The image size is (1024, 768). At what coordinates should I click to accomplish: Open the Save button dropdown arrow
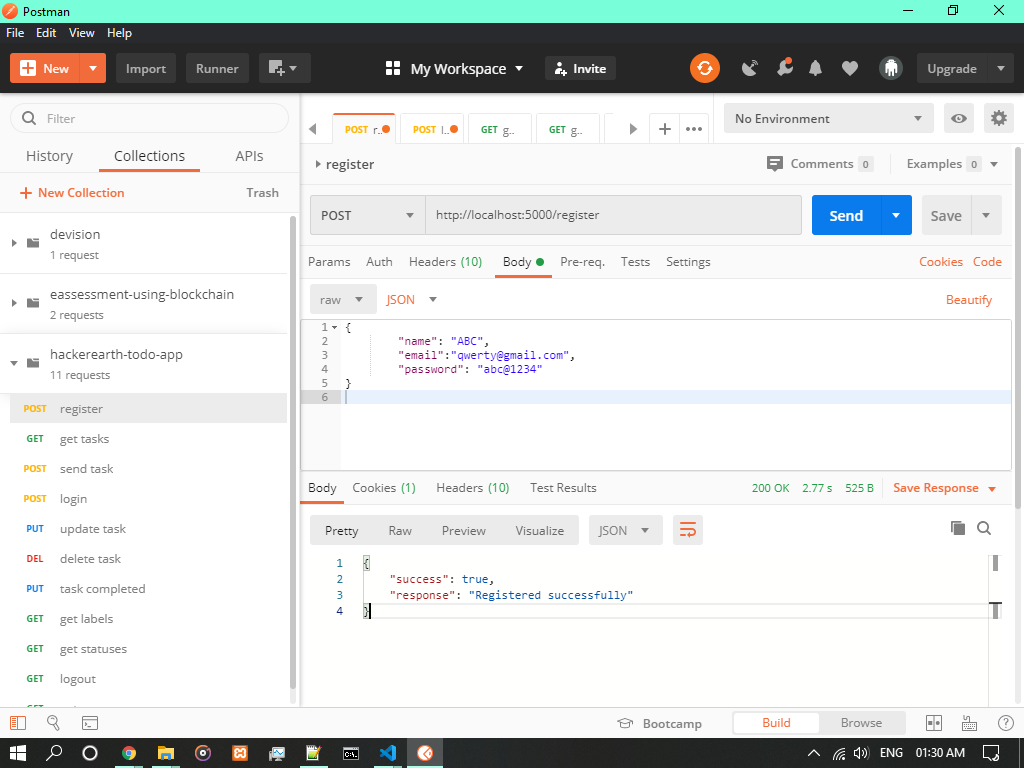tap(986, 215)
